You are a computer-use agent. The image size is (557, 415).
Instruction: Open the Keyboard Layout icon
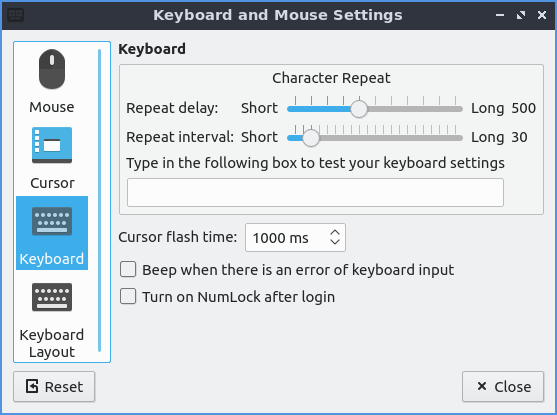point(52,297)
